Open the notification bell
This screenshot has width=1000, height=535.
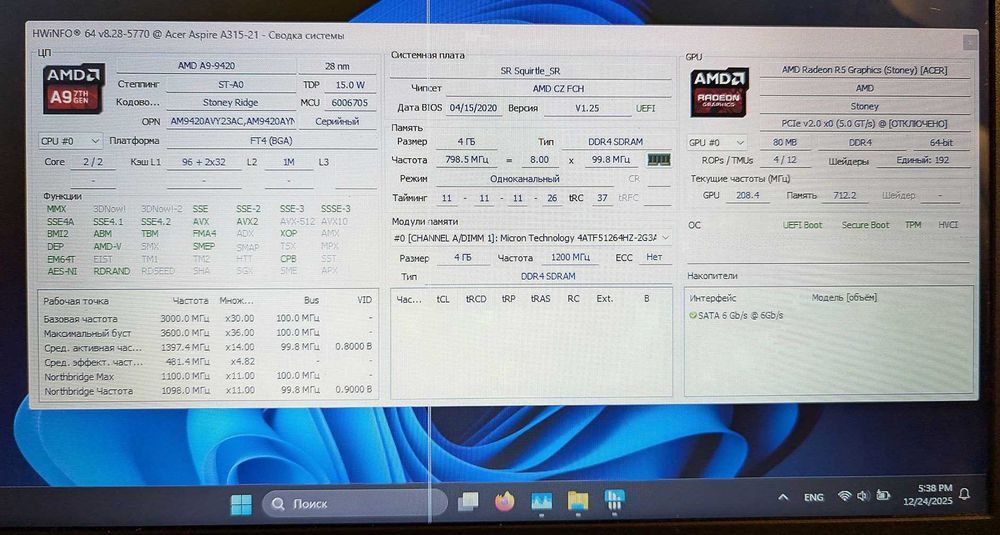click(965, 494)
